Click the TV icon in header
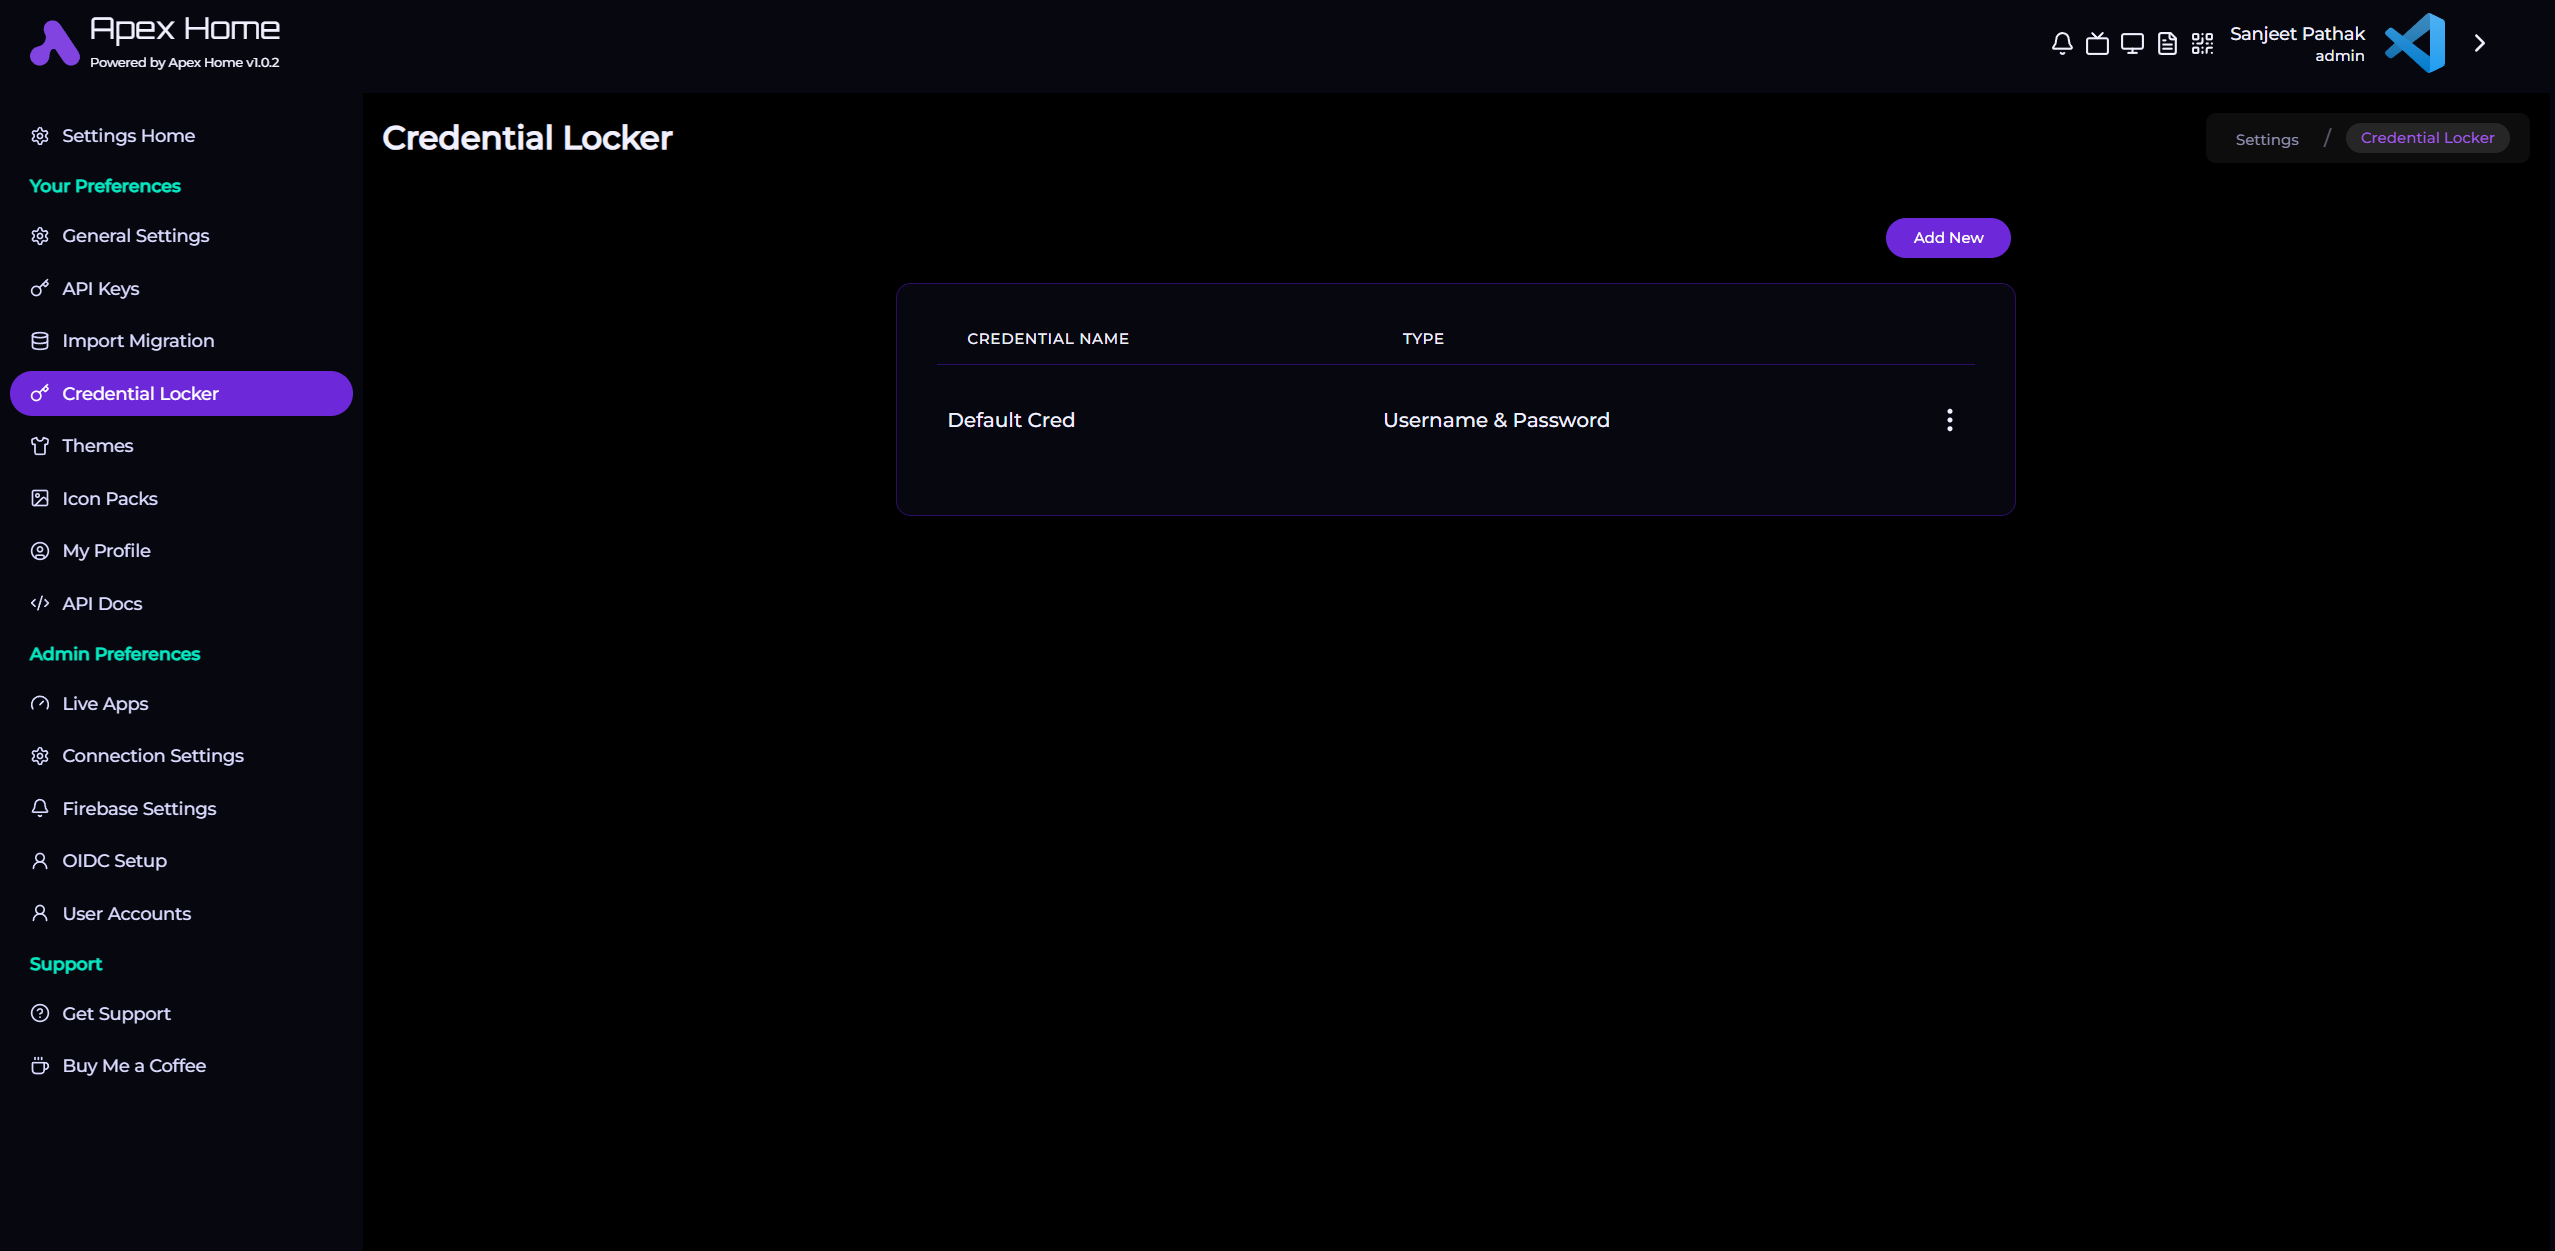2555x1251 pixels. click(x=2097, y=44)
